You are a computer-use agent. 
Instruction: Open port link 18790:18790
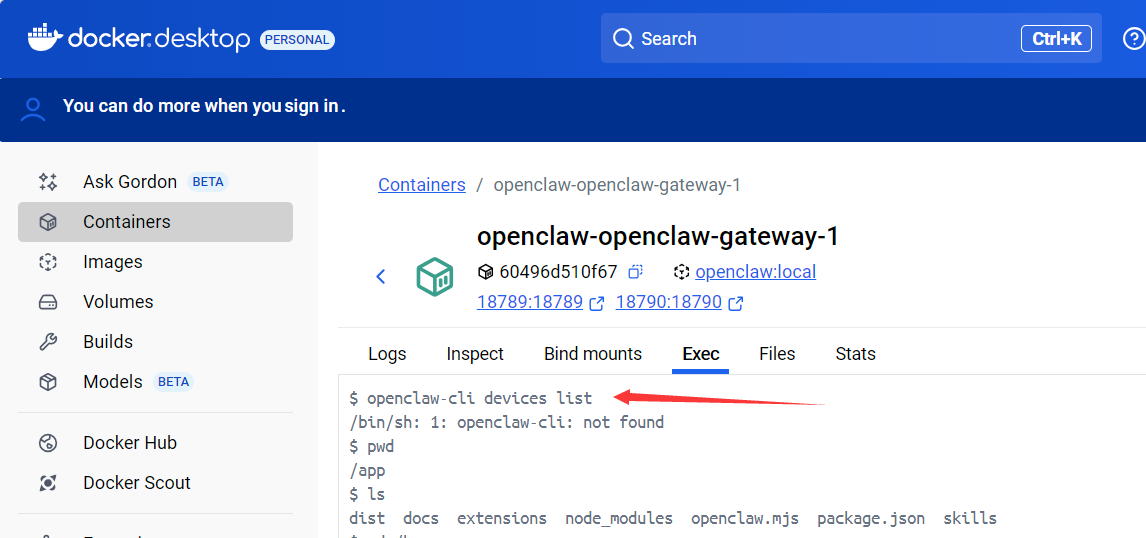tap(669, 302)
